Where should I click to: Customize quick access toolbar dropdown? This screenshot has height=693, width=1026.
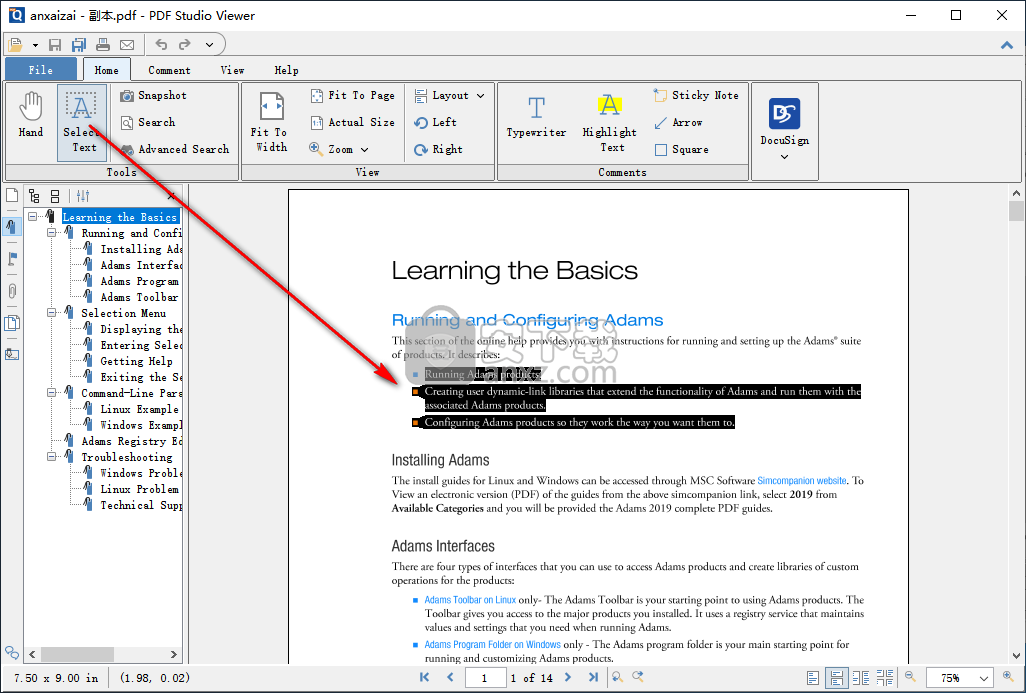[x=209, y=45]
